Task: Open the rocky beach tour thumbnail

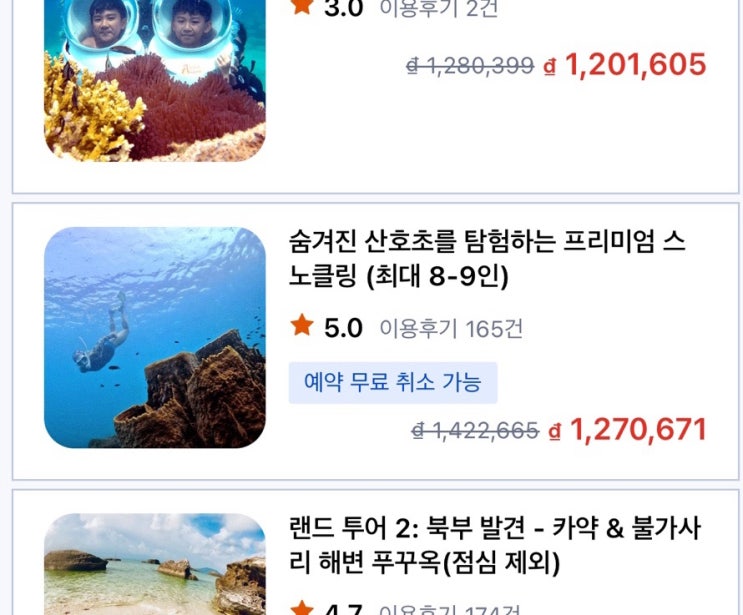Action: [x=154, y=564]
